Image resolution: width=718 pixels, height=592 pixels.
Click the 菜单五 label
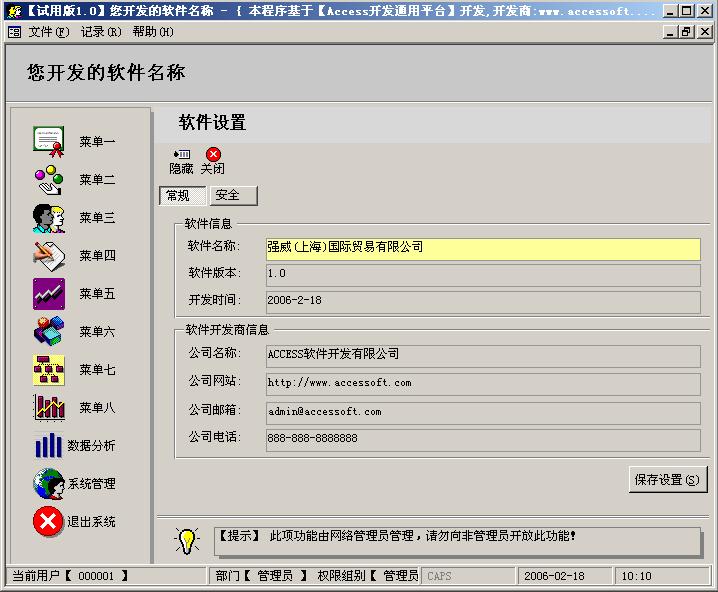(x=97, y=294)
